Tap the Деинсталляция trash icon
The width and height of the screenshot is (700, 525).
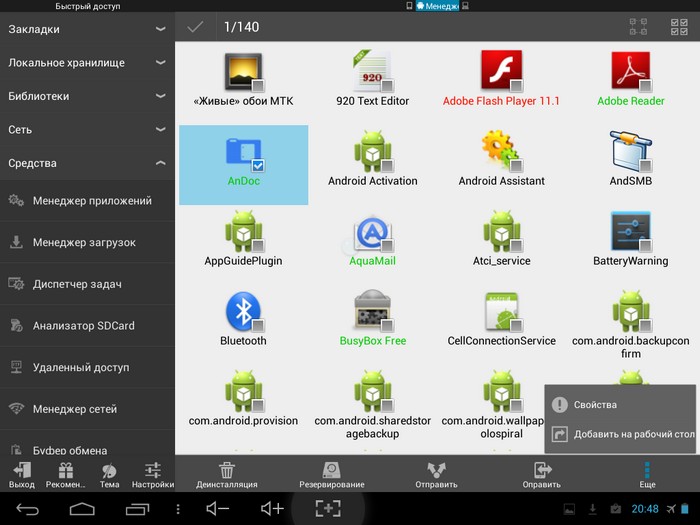point(227,470)
